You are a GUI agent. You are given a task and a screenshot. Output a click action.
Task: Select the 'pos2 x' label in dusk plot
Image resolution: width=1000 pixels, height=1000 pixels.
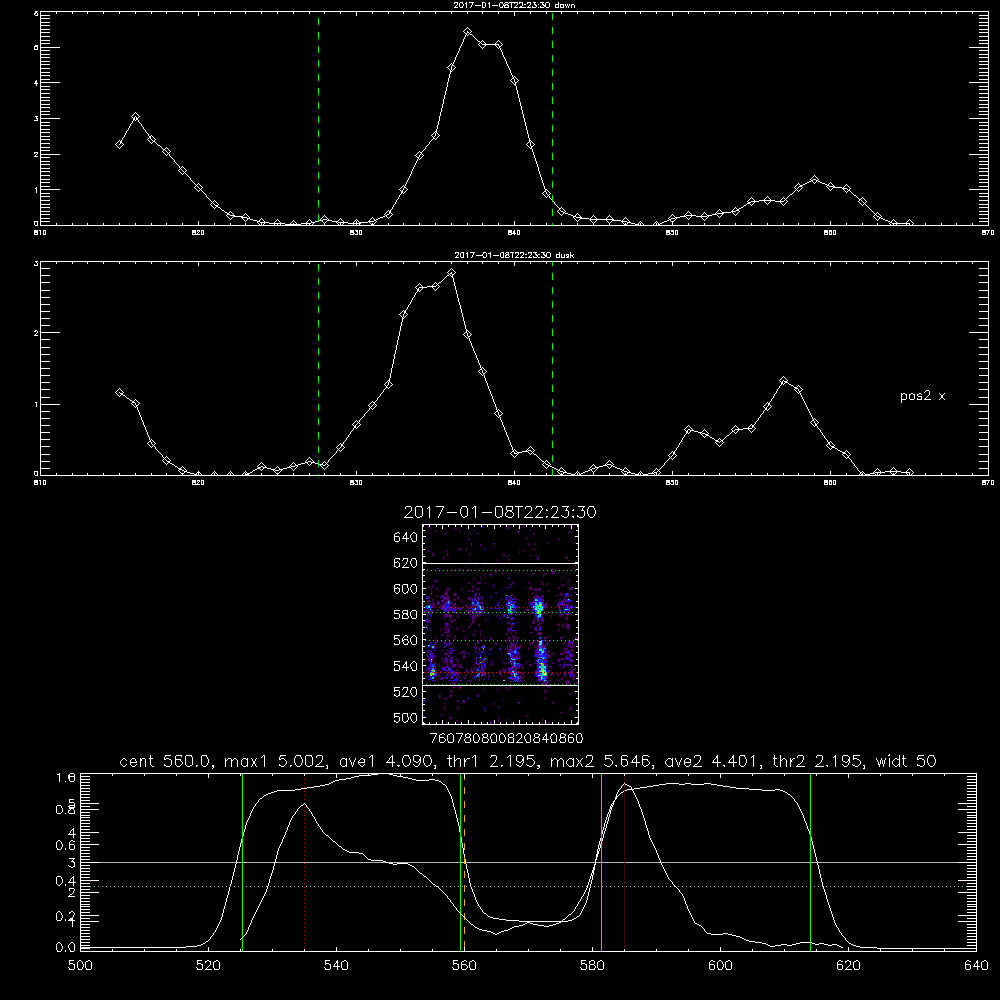(x=922, y=396)
